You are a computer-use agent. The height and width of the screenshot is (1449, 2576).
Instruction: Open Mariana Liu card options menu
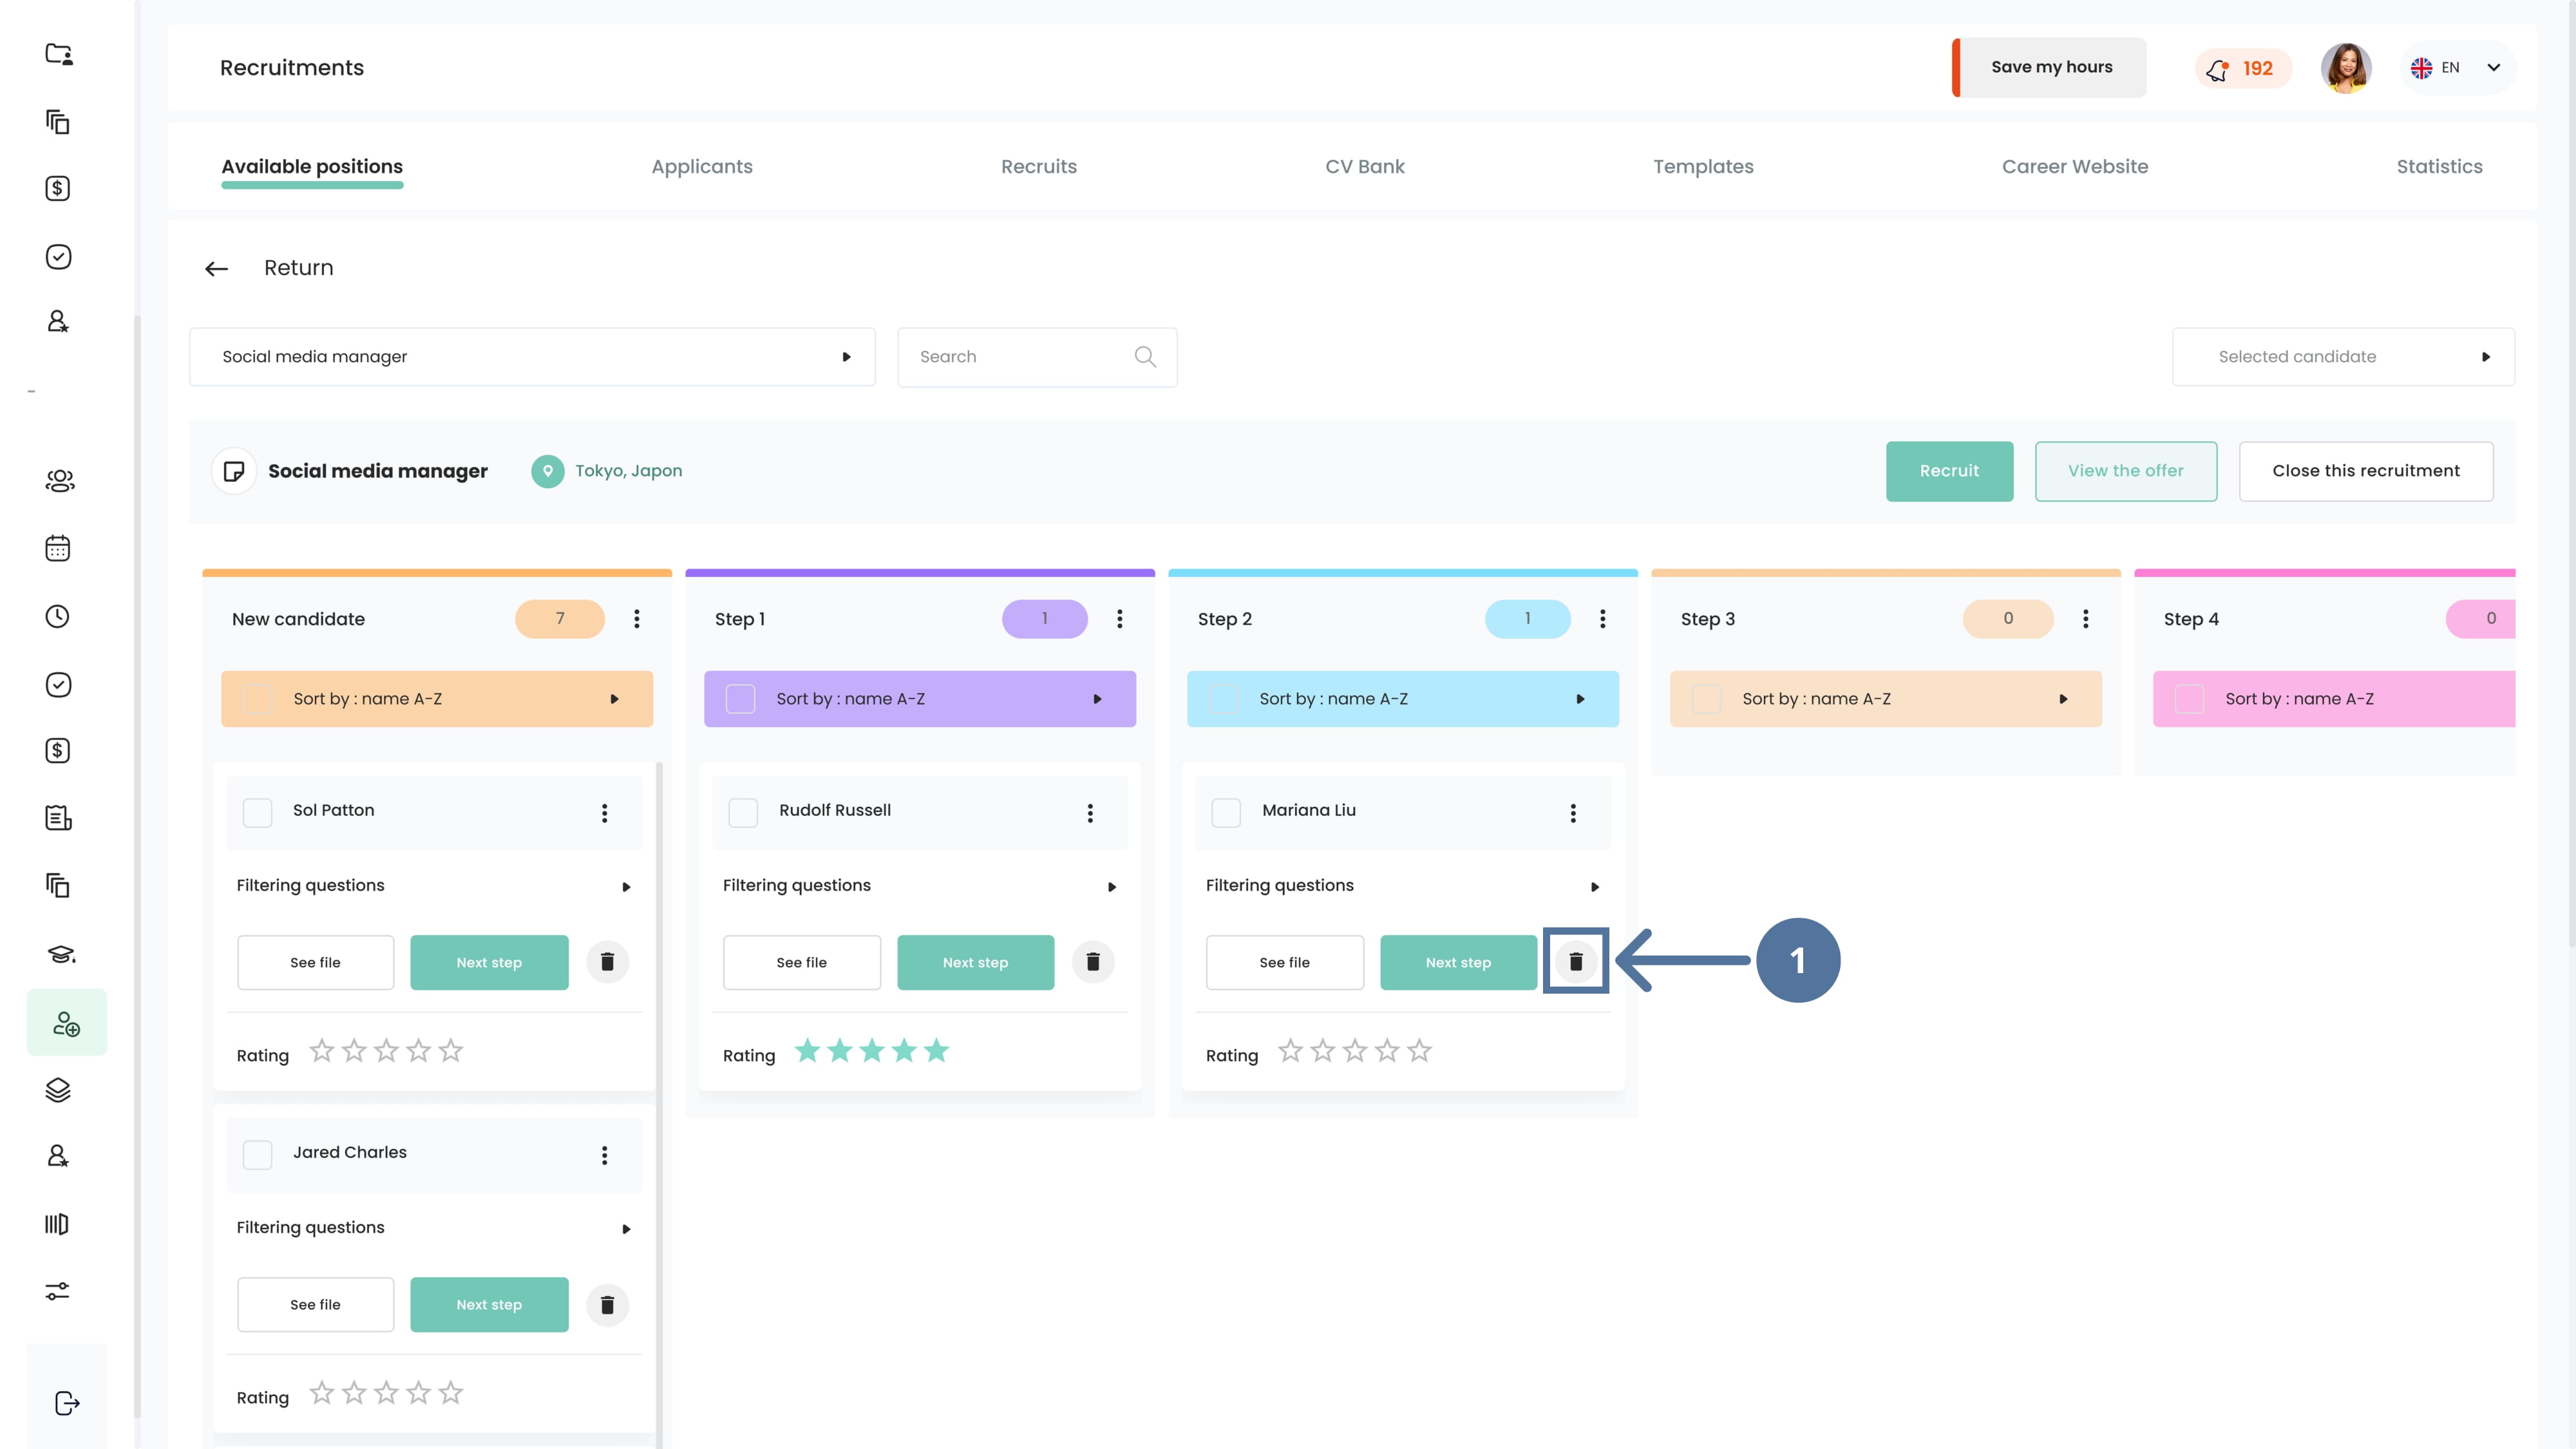pos(1574,813)
